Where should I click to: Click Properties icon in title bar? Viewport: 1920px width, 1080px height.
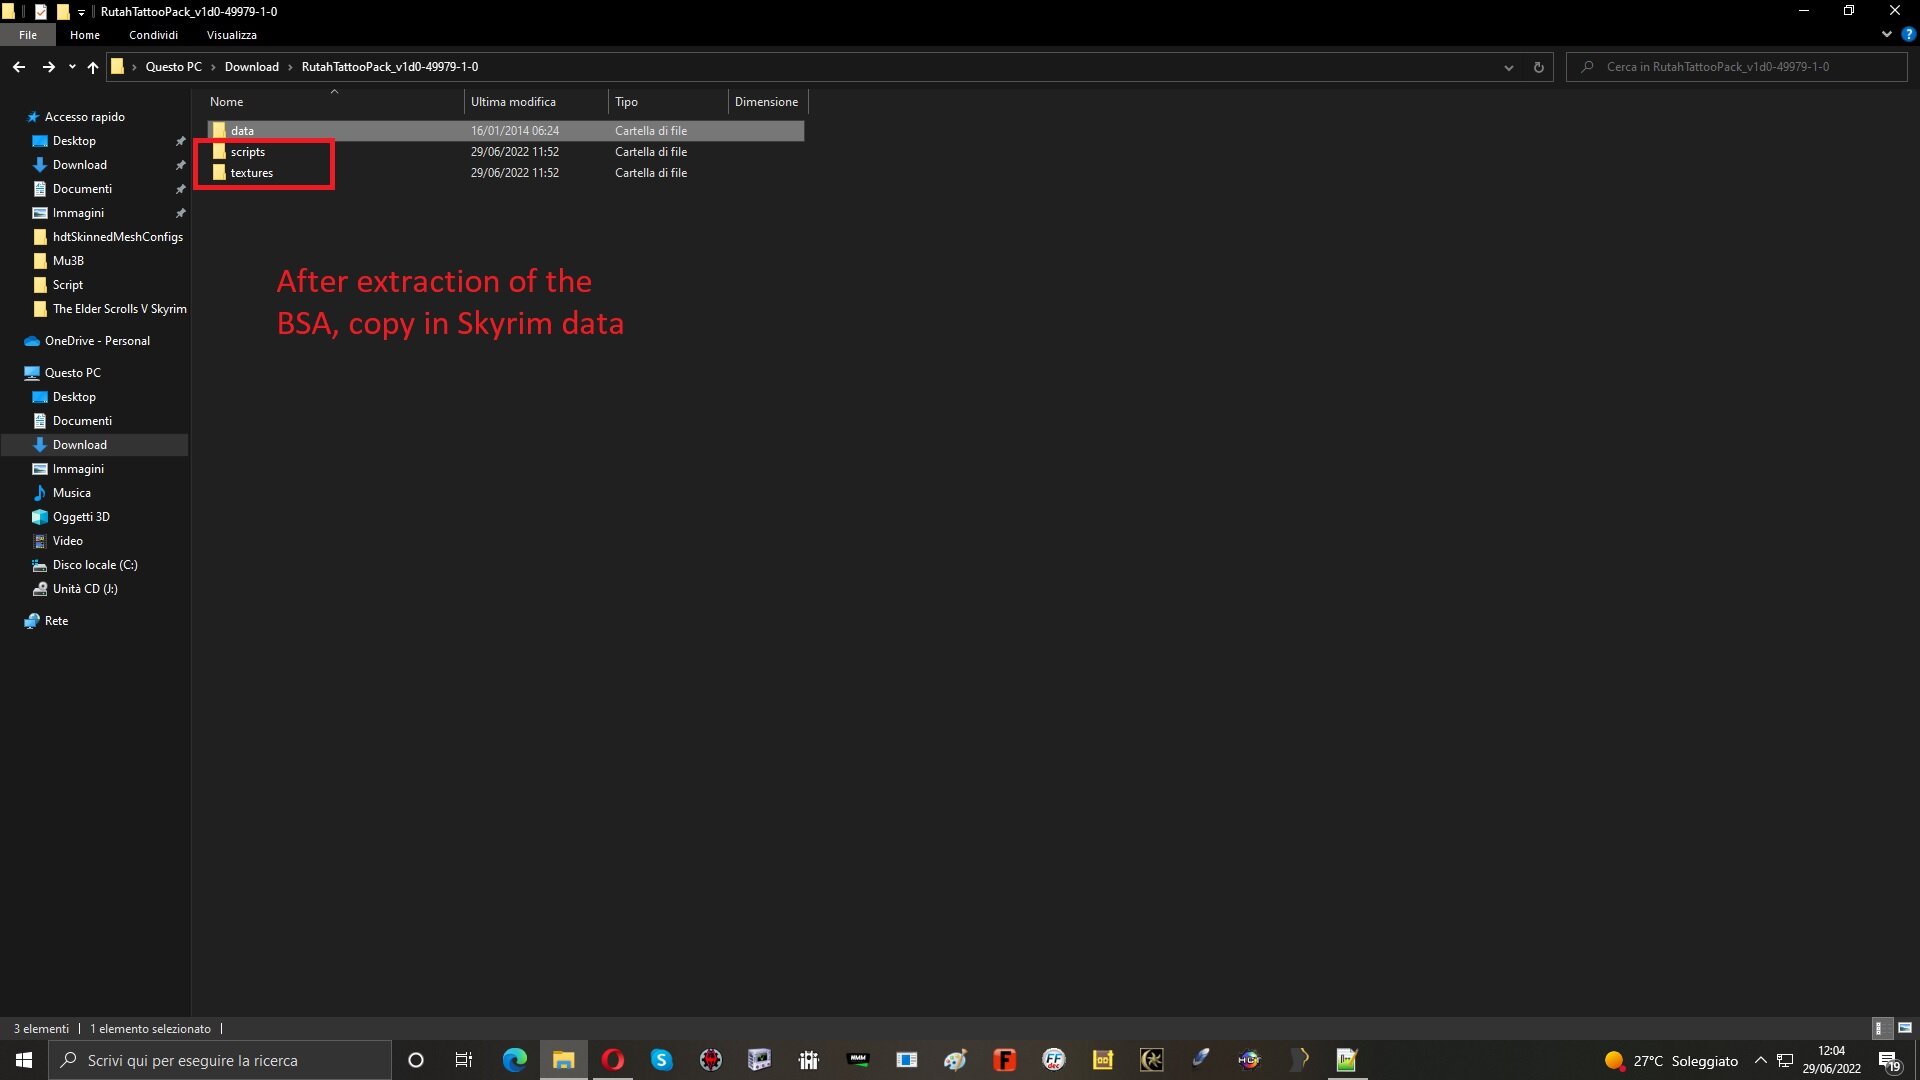point(40,12)
